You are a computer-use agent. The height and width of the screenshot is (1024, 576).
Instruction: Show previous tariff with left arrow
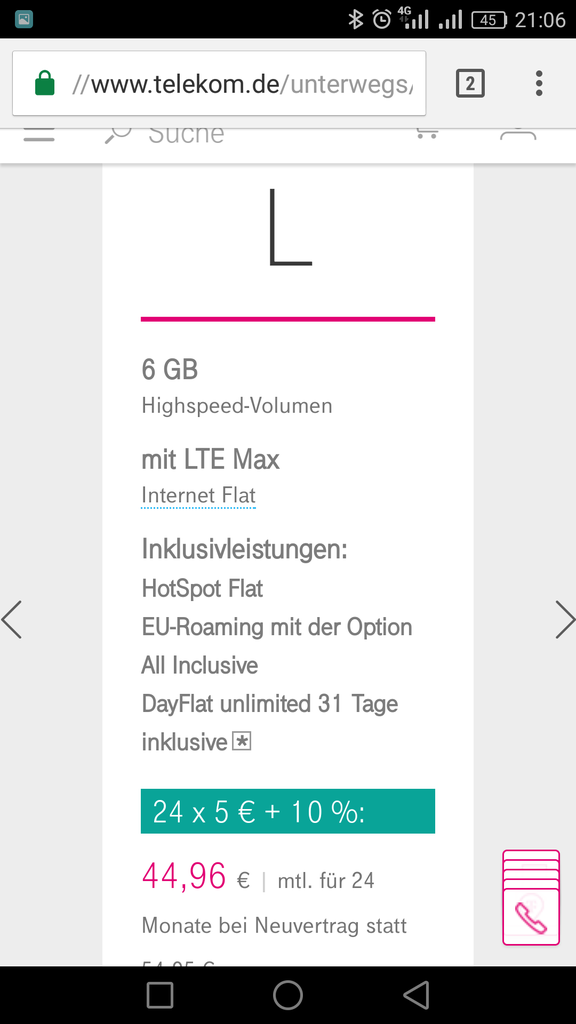point(12,619)
